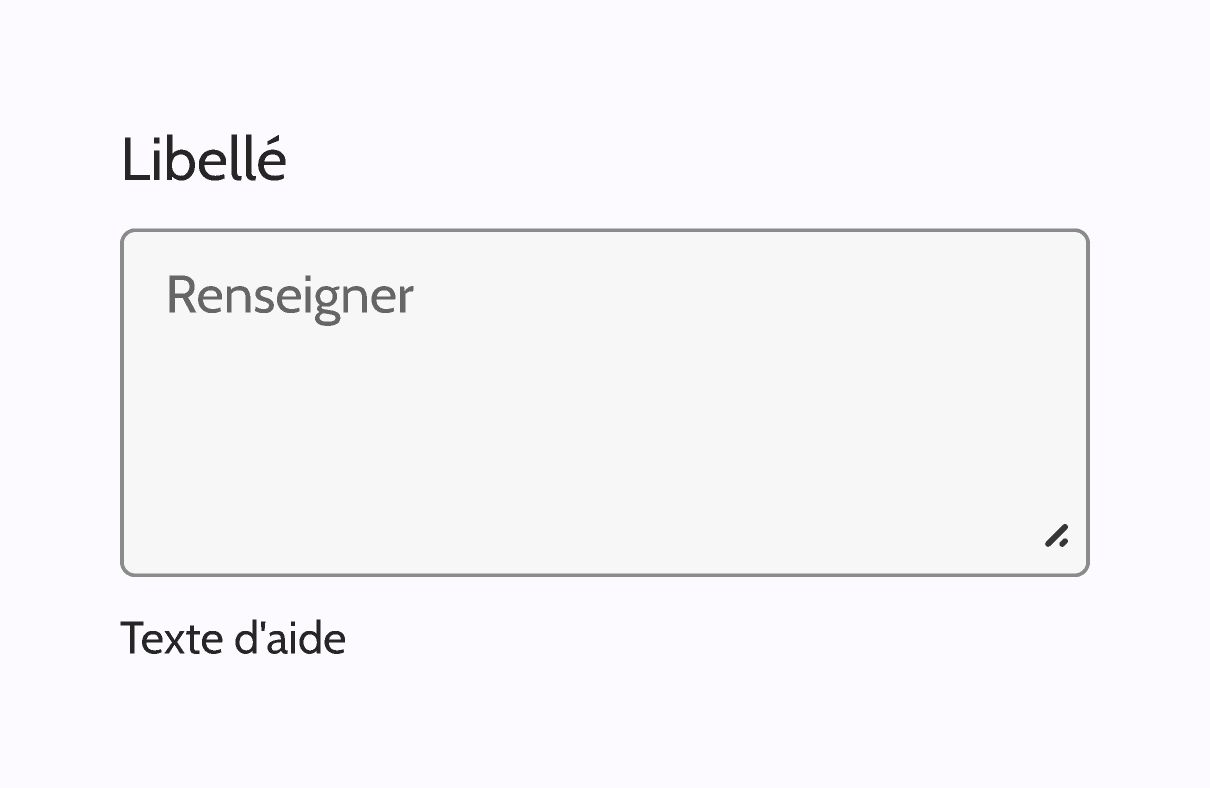1210x788 pixels.
Task: Select the Libellé heading text
Action: click(203, 158)
